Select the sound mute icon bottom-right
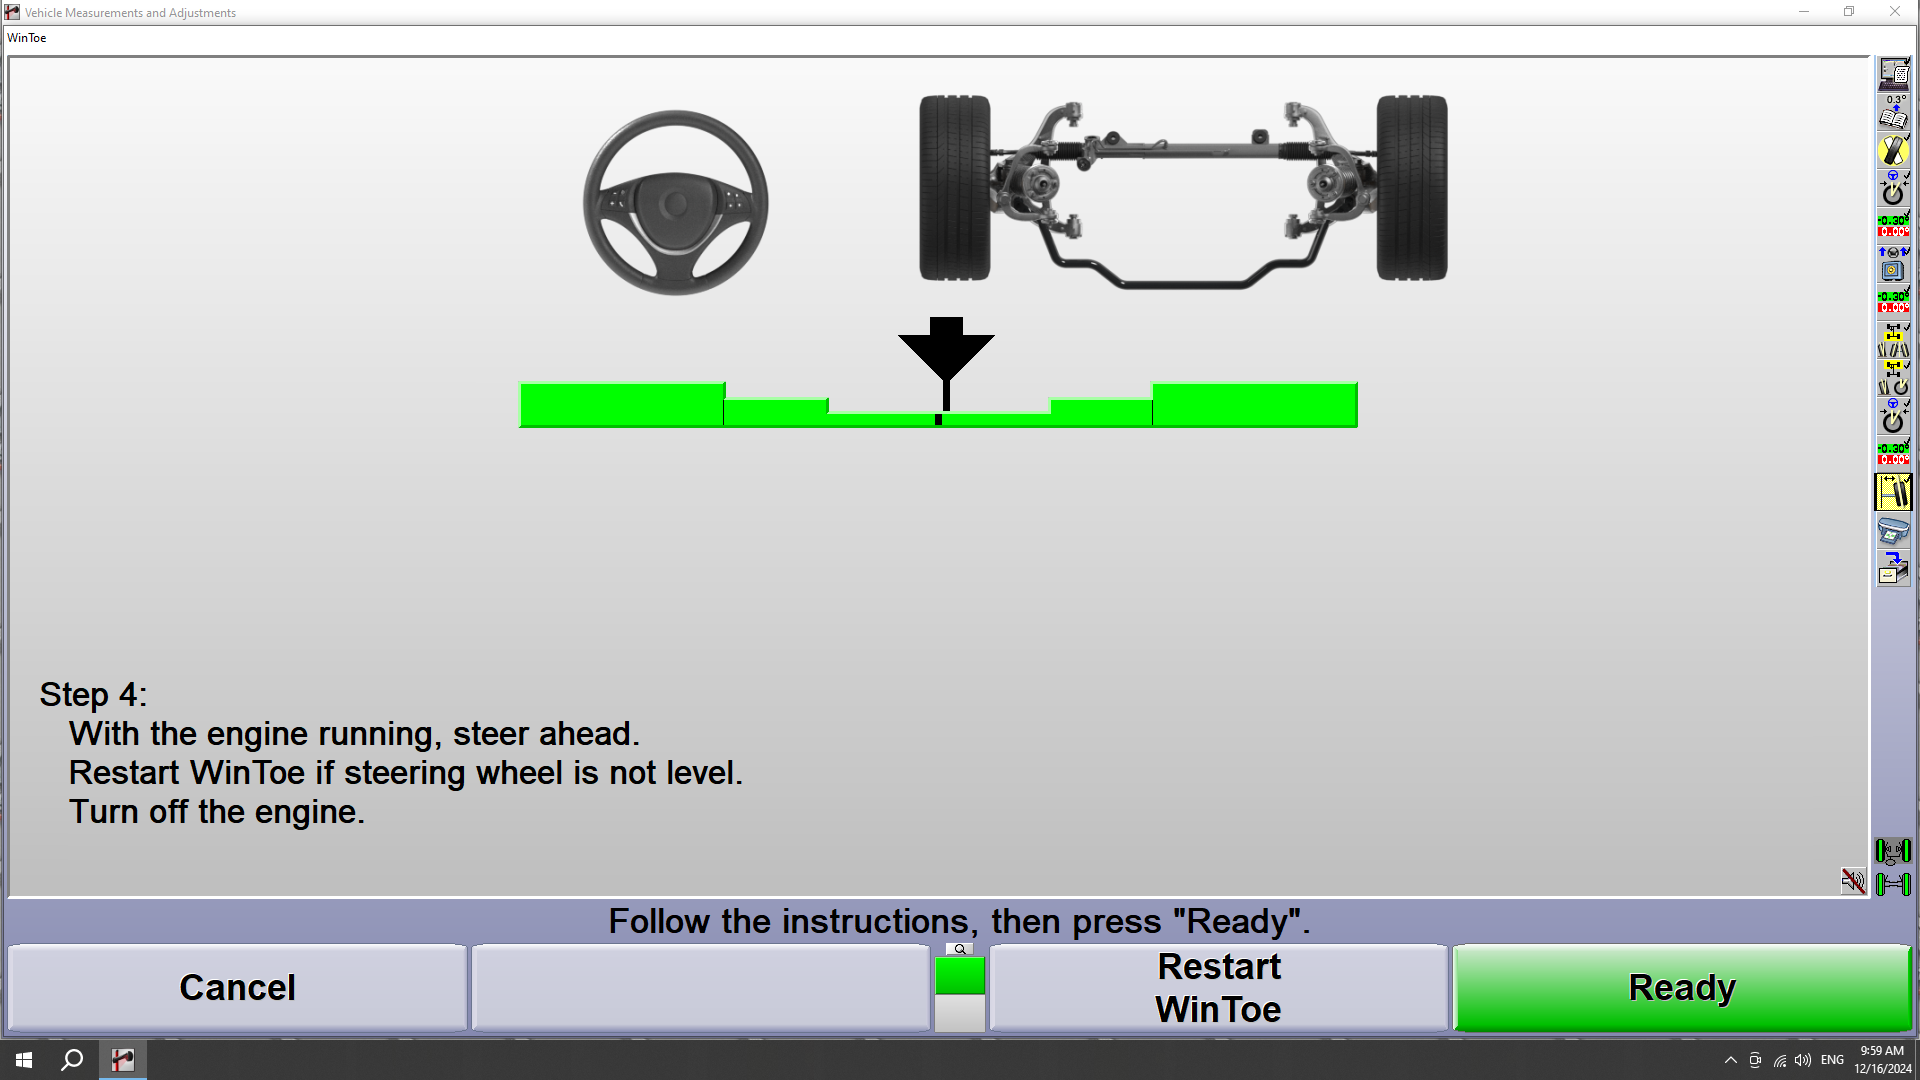This screenshot has height=1080, width=1920. pyautogui.click(x=1854, y=882)
